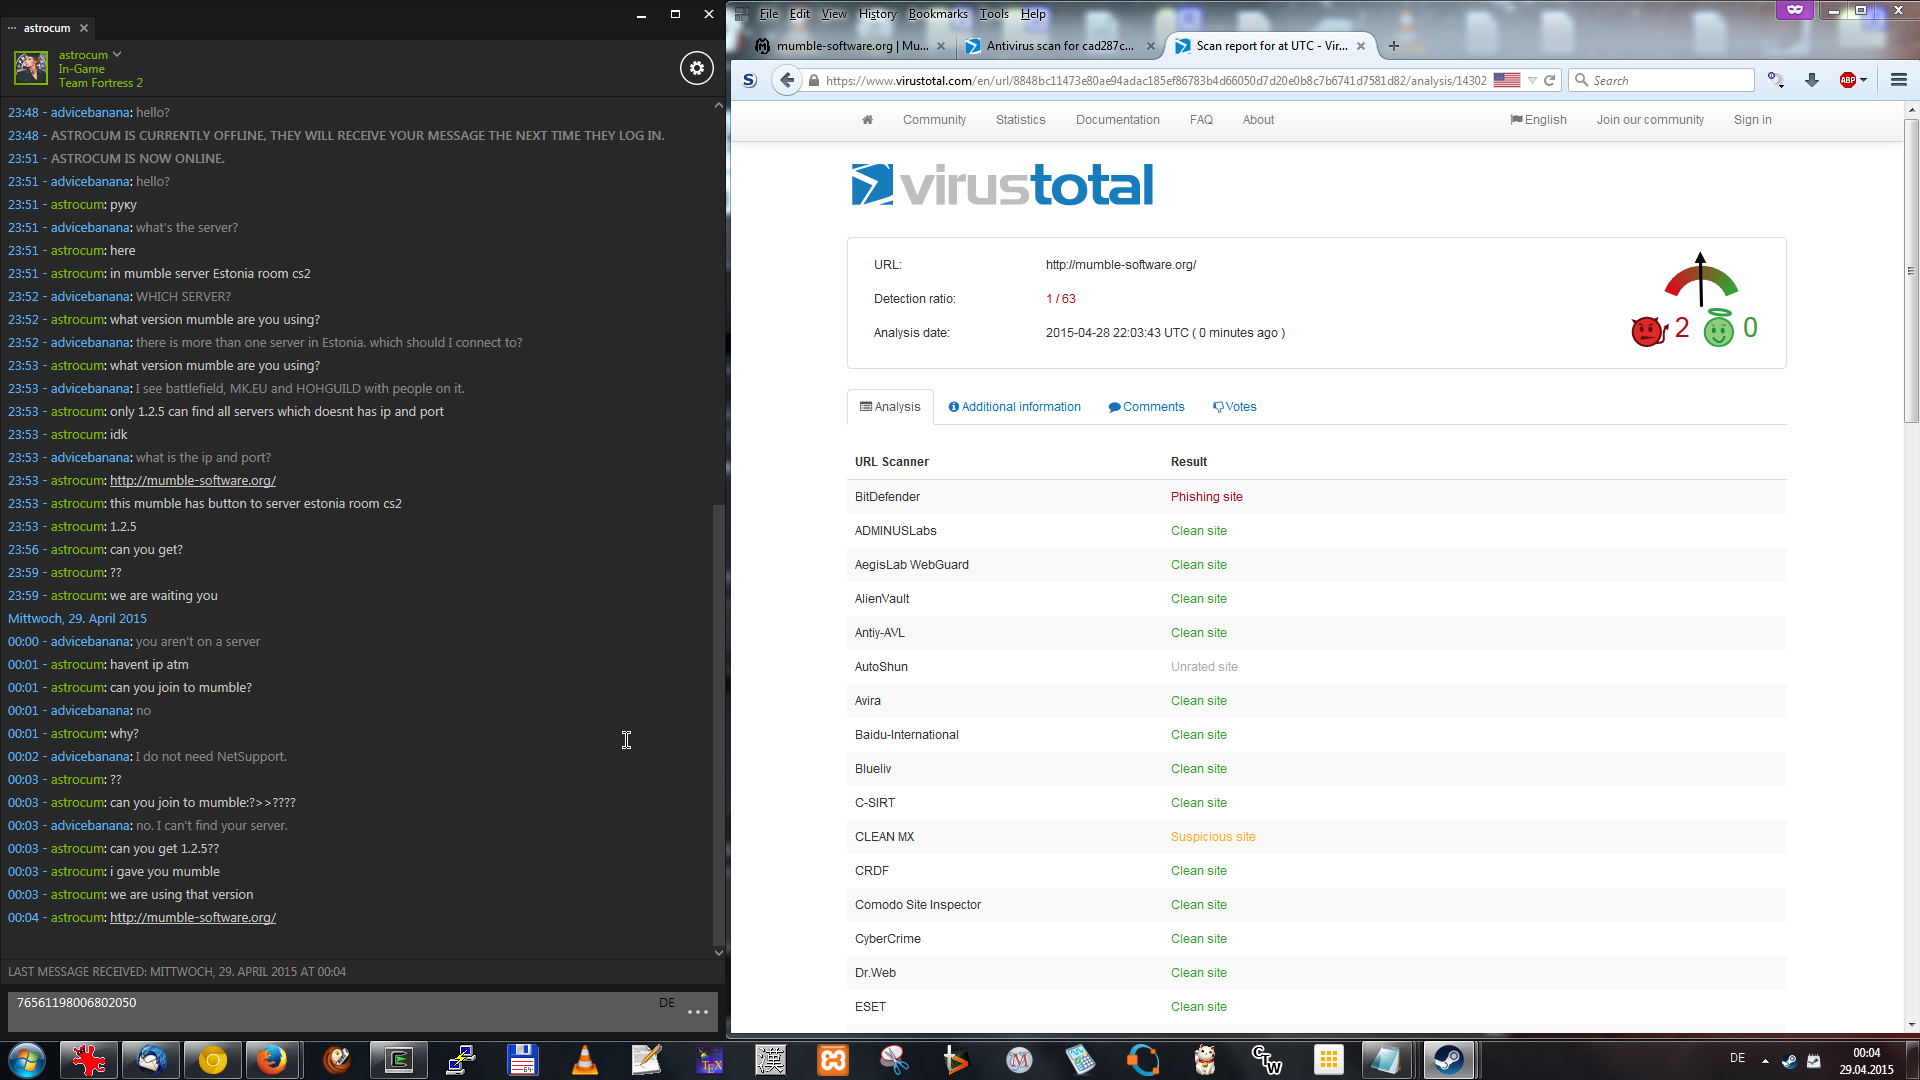1920x1080 pixels.
Task: Open Firefox hamburger menu
Action: click(1898, 80)
